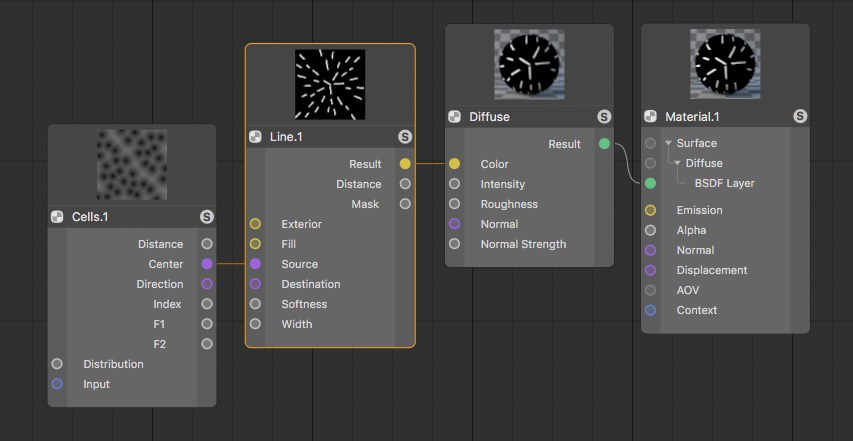This screenshot has height=441, width=853.
Task: Click the purple Destination input port on Line.1
Action: pyautogui.click(x=255, y=284)
